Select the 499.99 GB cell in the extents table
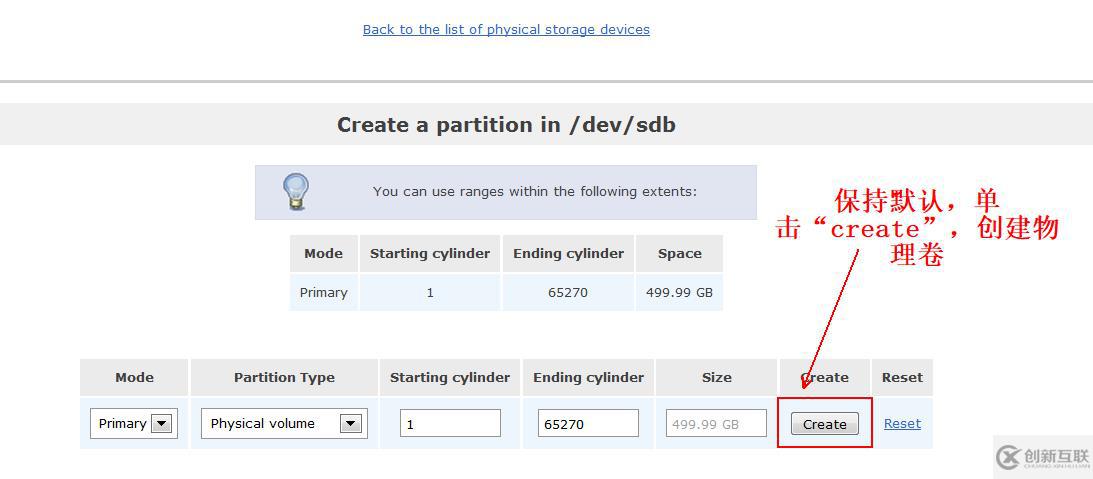 coord(679,293)
